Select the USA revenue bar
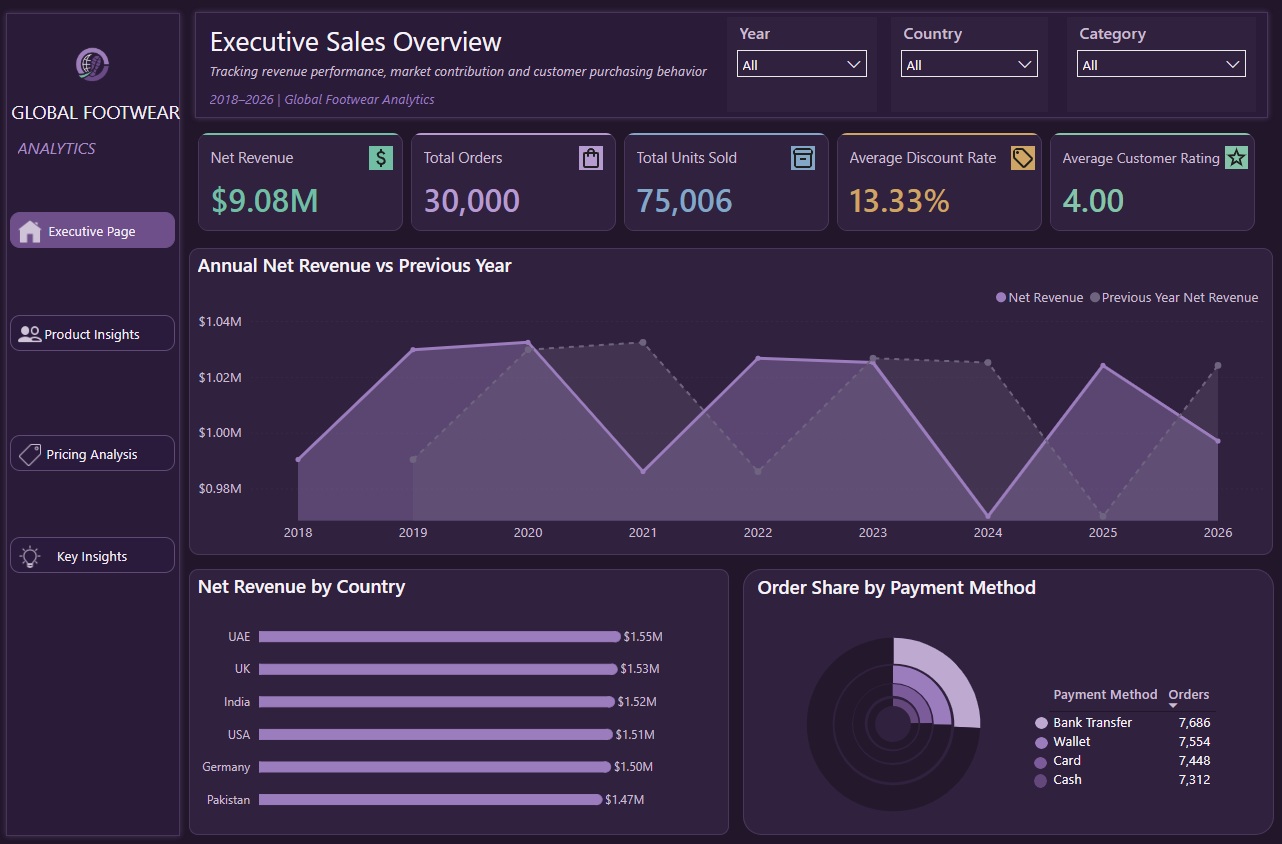The height and width of the screenshot is (844, 1282). [436, 734]
